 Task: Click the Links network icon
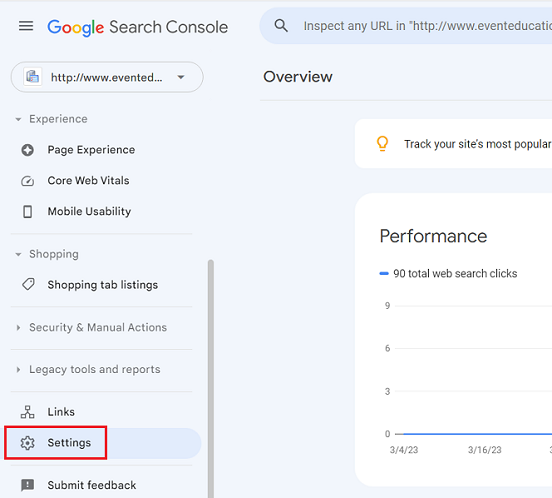27,412
